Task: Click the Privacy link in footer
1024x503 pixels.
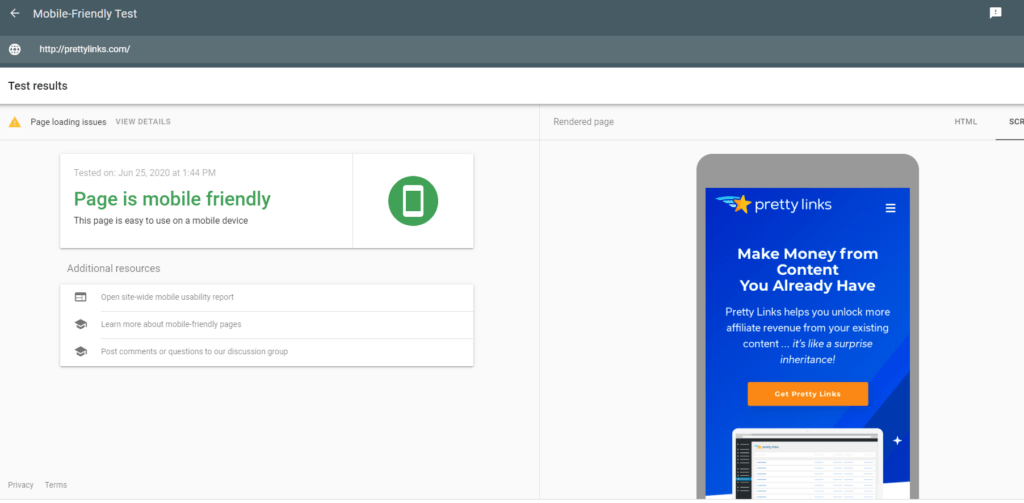Action: [21, 485]
